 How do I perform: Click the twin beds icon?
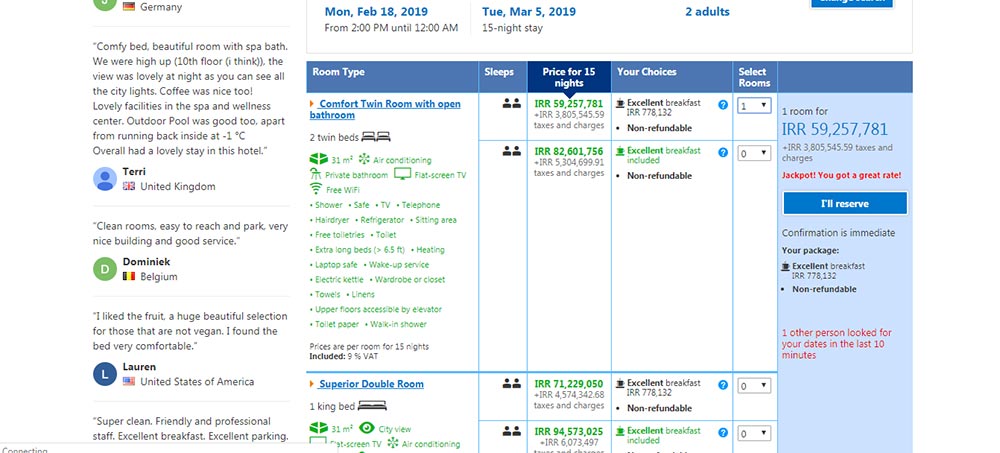[x=375, y=136]
